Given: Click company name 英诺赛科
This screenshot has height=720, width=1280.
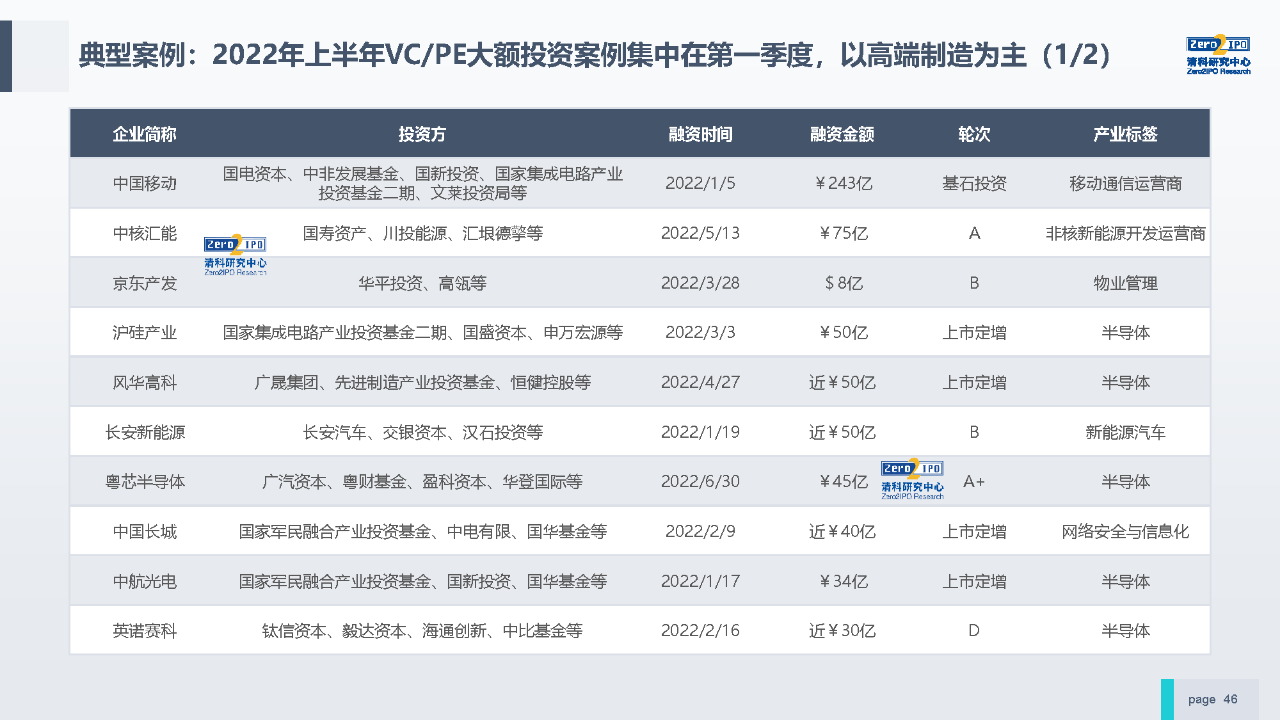Looking at the screenshot, I should click(145, 631).
